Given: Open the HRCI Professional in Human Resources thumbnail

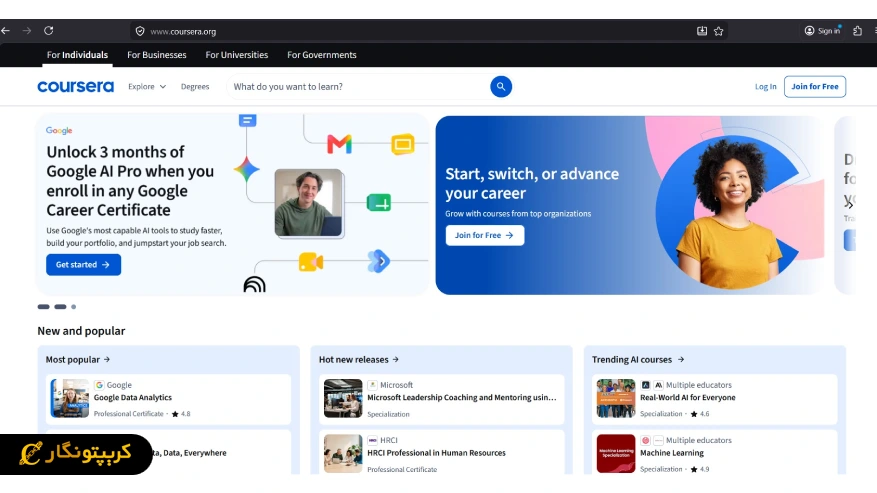Looking at the screenshot, I should coord(343,454).
